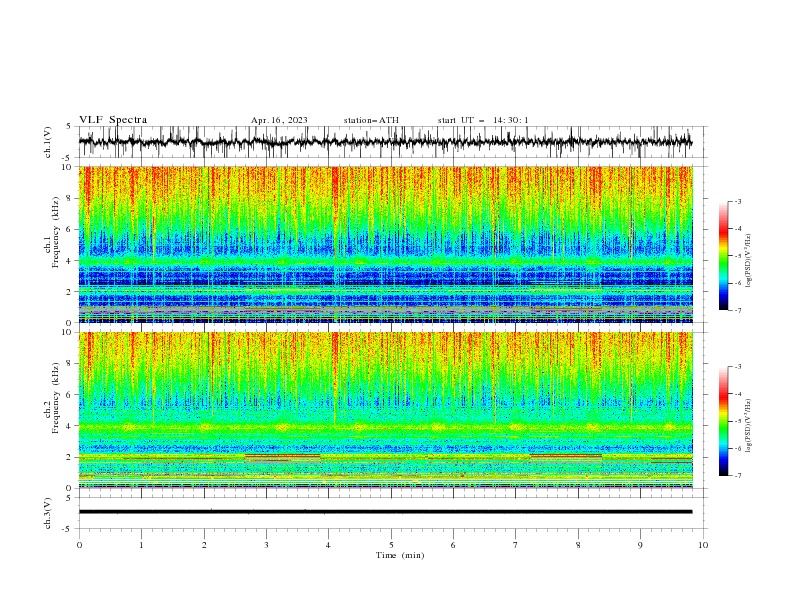Click the ch.2 color bar "log(PSD)(V²/Hz)" label
This screenshot has height=612, width=792.
click(x=748, y=426)
